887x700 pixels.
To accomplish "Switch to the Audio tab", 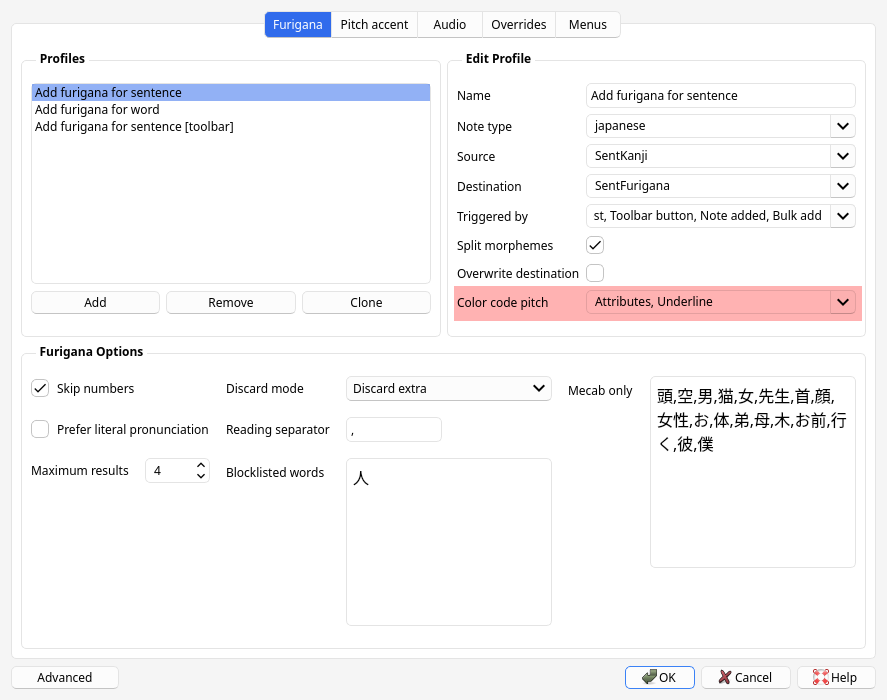I will tap(449, 24).
